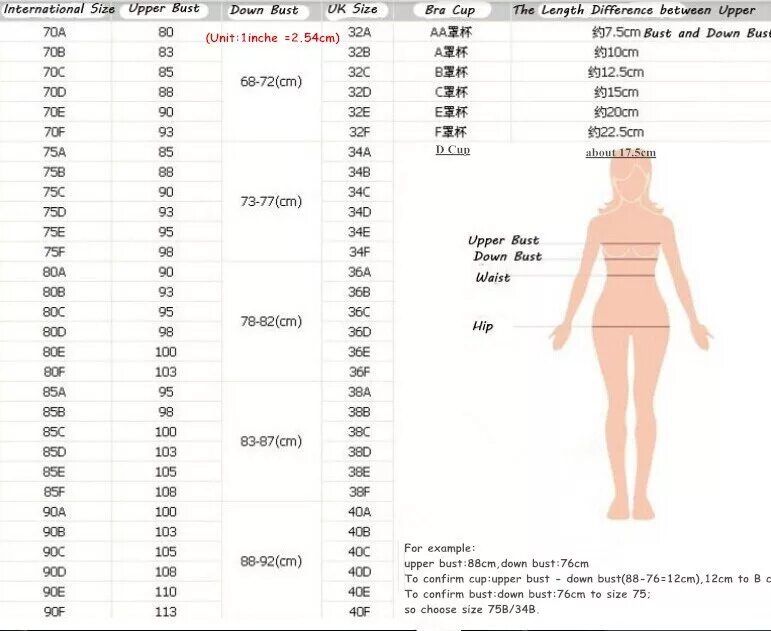Select the 36F UK size cell
The height and width of the screenshot is (631, 771).
pos(359,372)
